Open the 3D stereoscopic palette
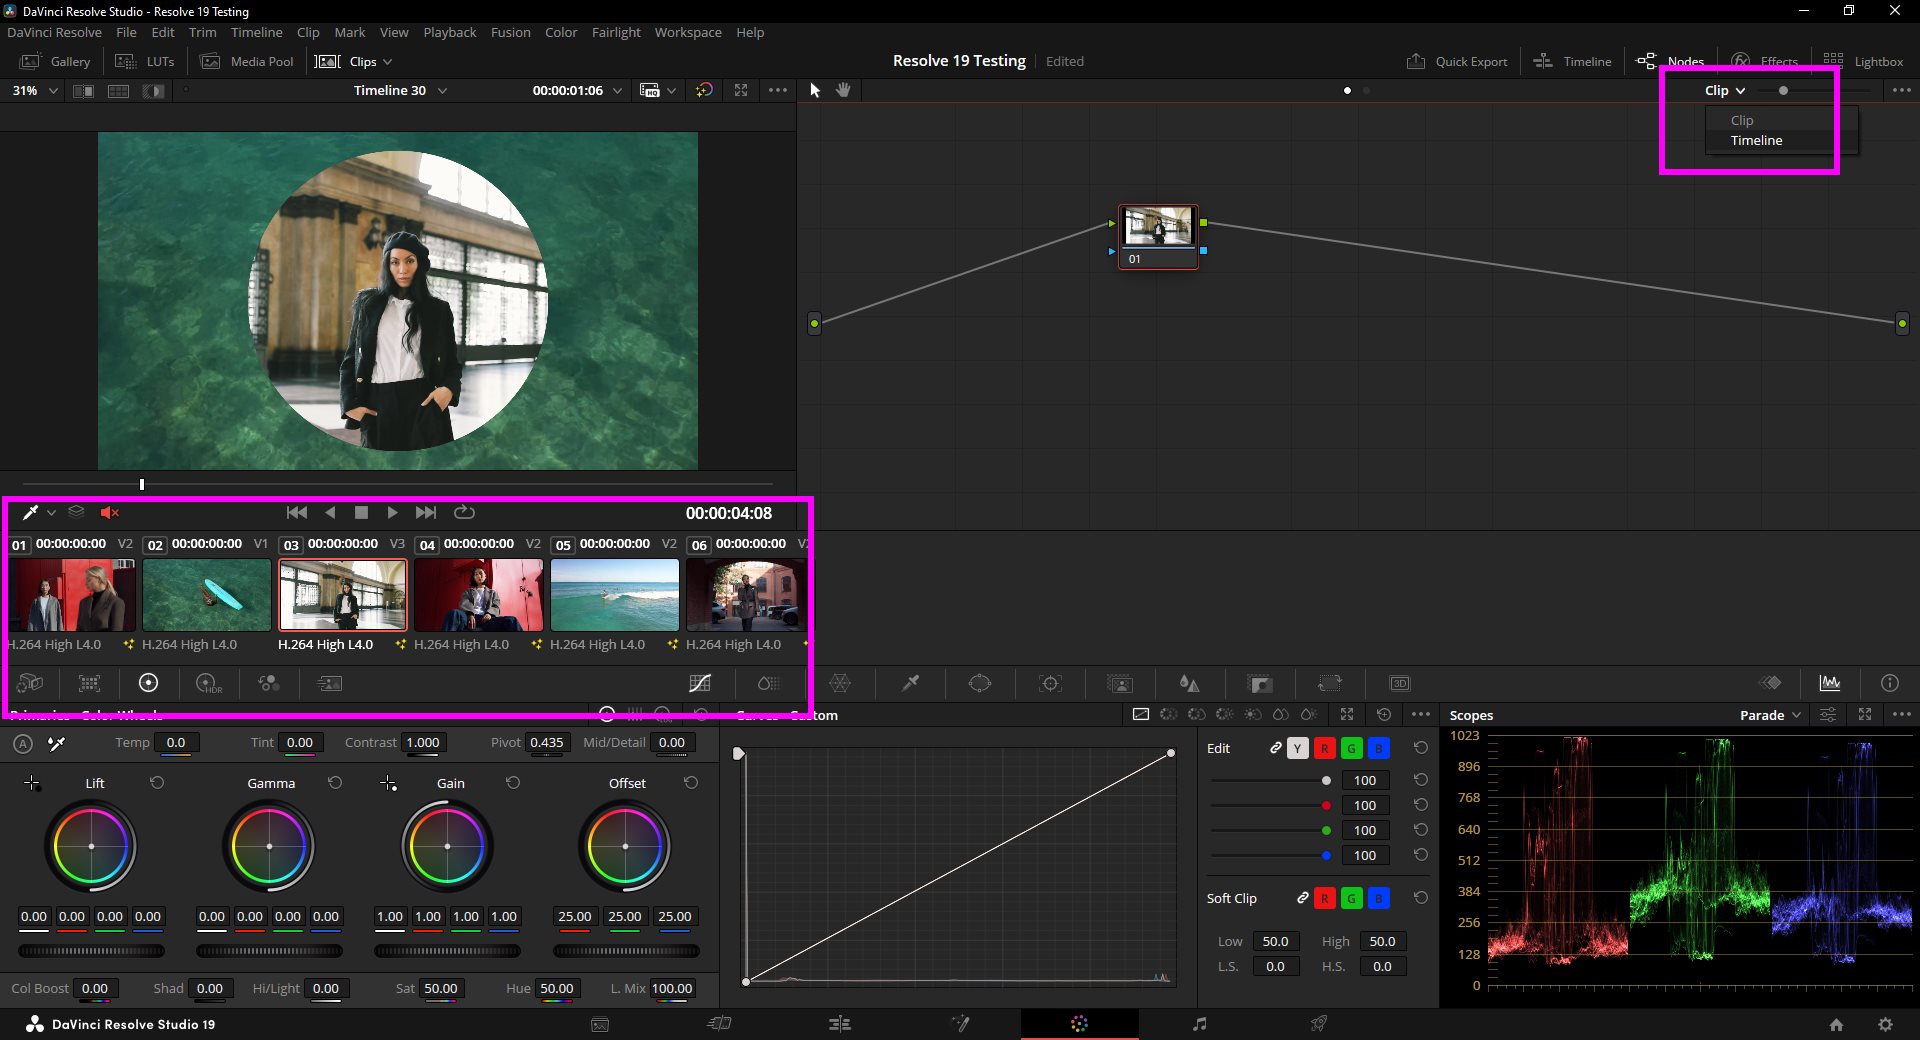The height and width of the screenshot is (1040, 1920). [x=1400, y=683]
